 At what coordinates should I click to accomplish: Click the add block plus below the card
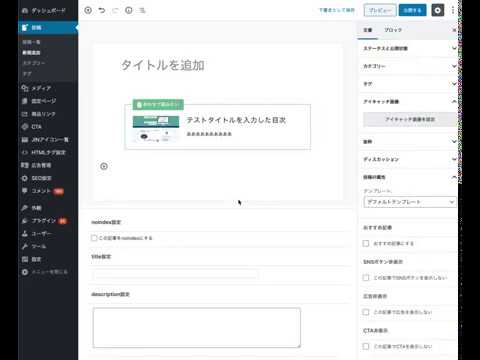click(104, 166)
